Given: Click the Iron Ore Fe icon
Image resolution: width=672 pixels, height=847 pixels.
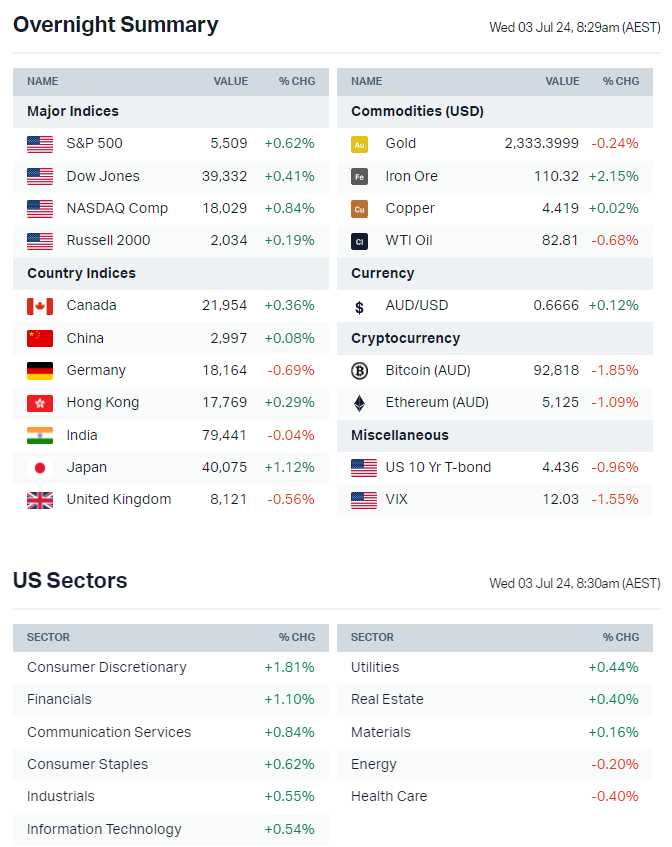Looking at the screenshot, I should (359, 177).
